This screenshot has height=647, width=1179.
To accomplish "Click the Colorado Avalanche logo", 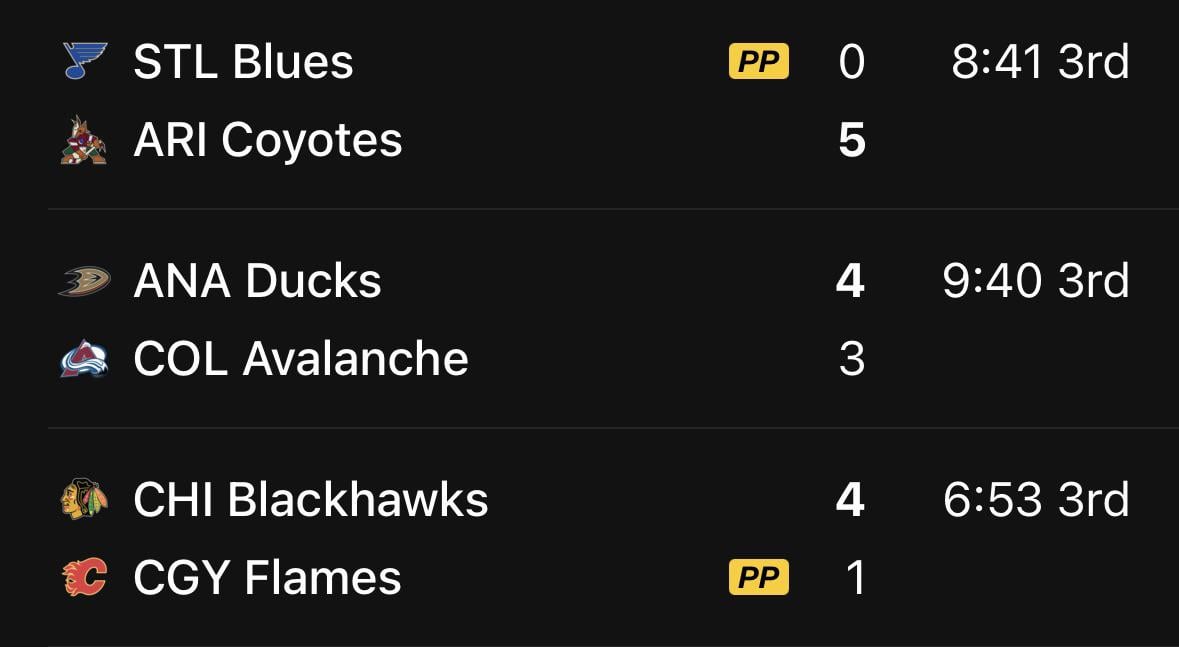I will pyautogui.click(x=84, y=359).
